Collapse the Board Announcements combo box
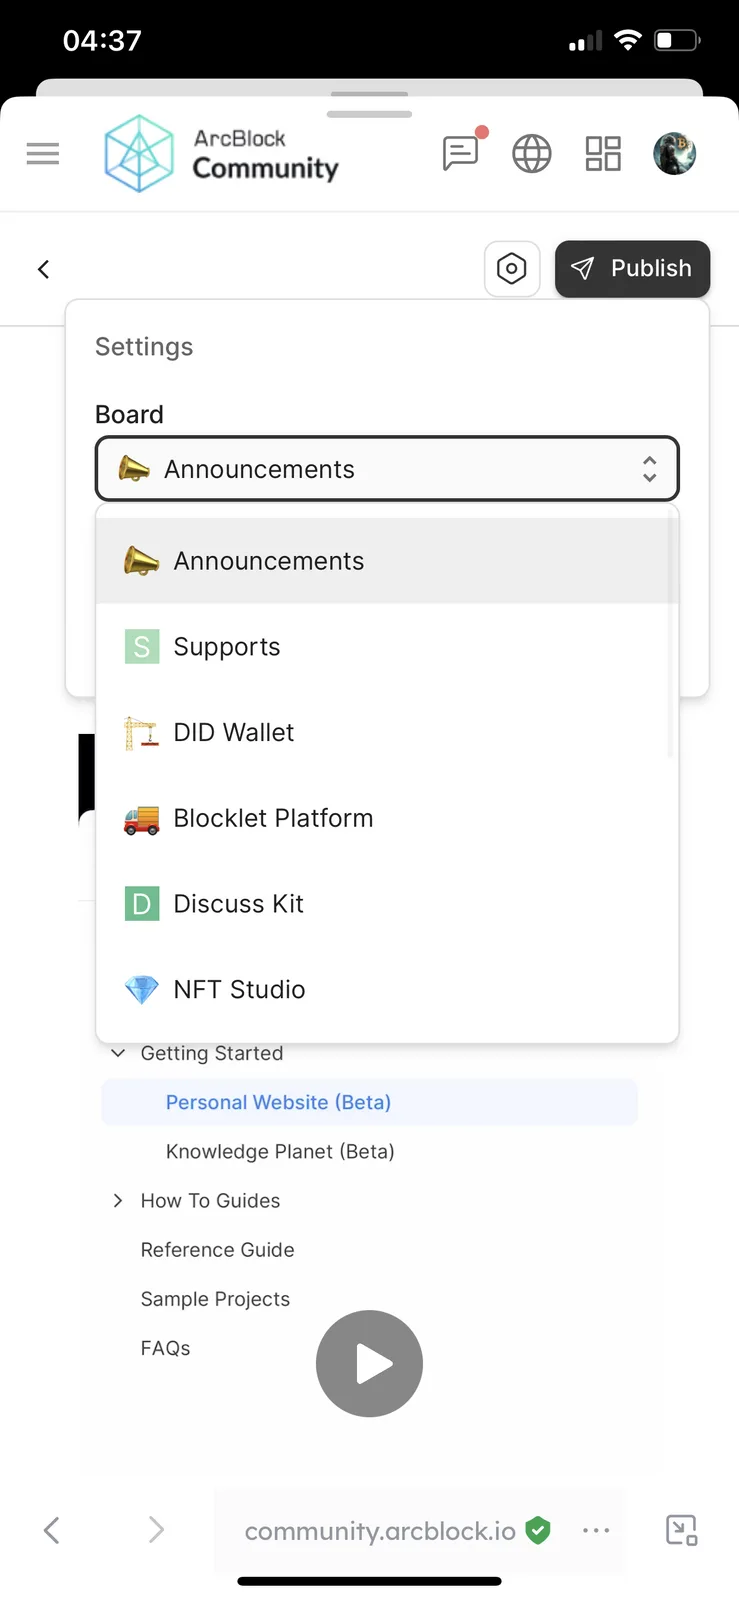This screenshot has width=739, height=1600. (x=387, y=469)
